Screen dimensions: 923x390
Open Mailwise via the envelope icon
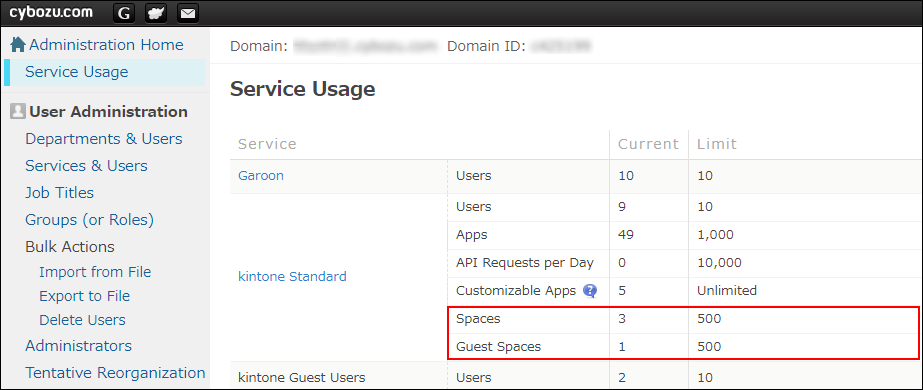coord(188,13)
